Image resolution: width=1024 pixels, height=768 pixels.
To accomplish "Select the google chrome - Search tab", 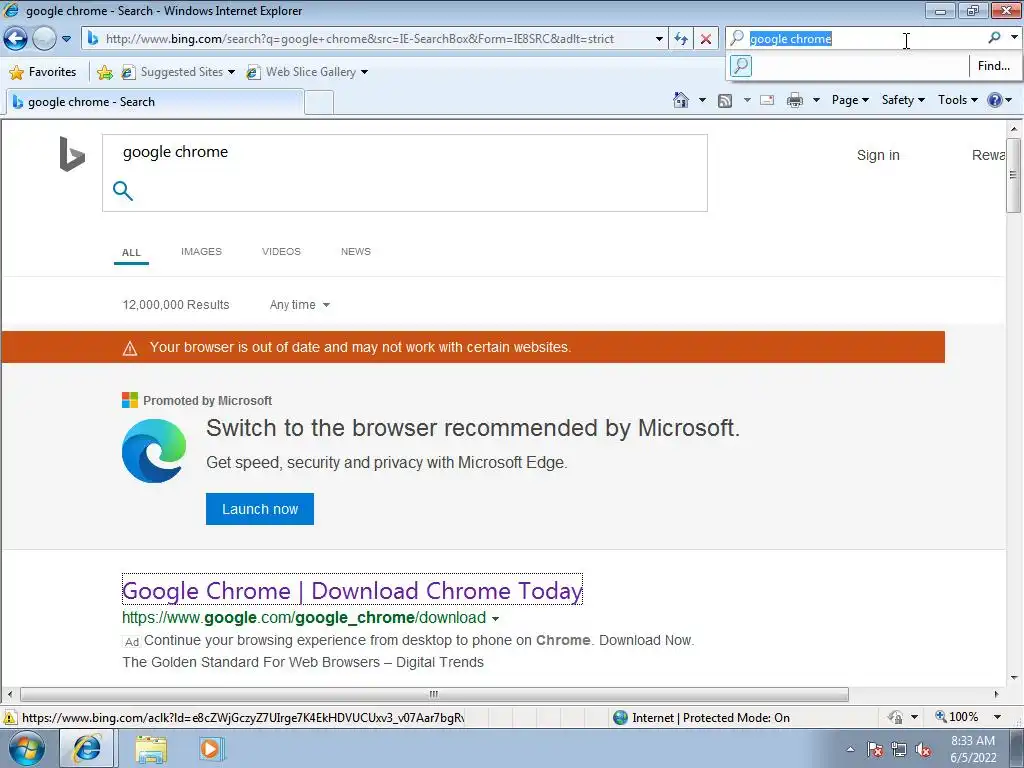I will pyautogui.click(x=155, y=102).
